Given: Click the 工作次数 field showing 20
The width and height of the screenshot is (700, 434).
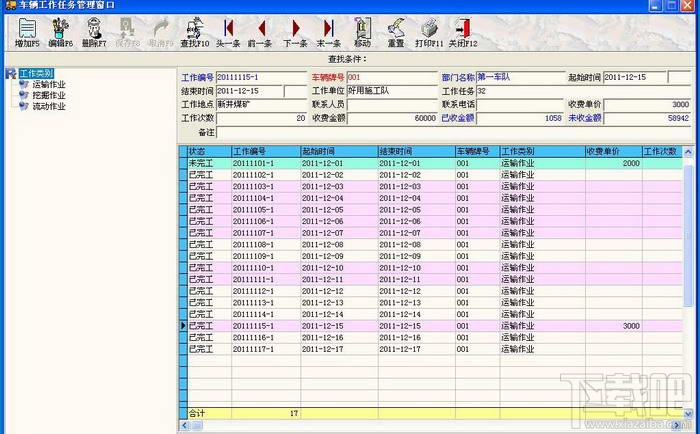Looking at the screenshot, I should pos(261,118).
